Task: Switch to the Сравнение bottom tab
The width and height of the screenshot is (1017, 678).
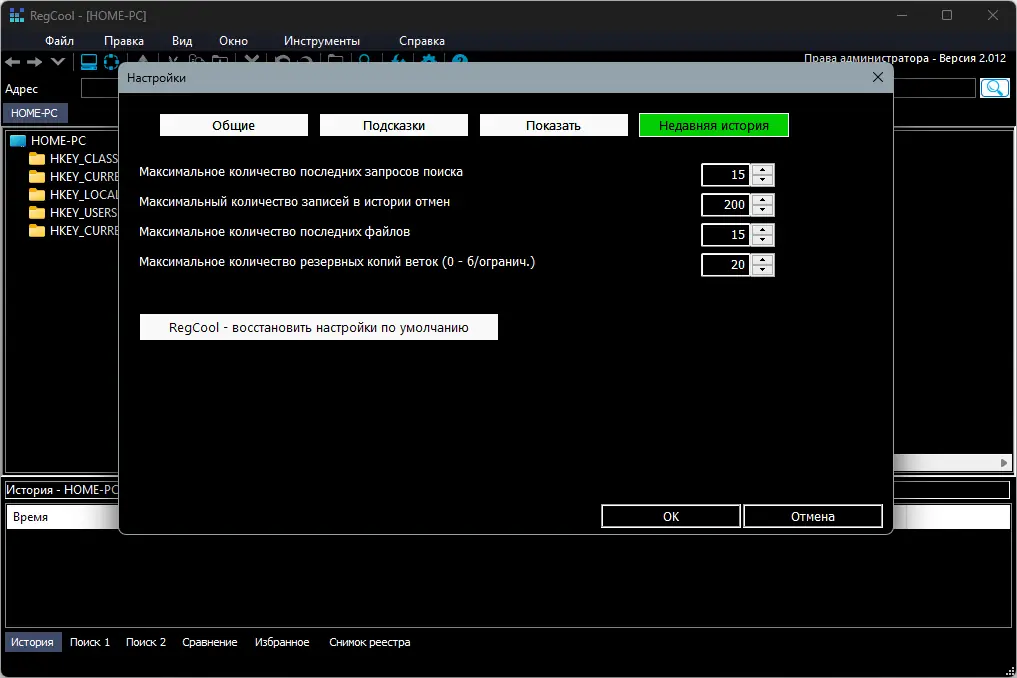Action: pos(209,642)
